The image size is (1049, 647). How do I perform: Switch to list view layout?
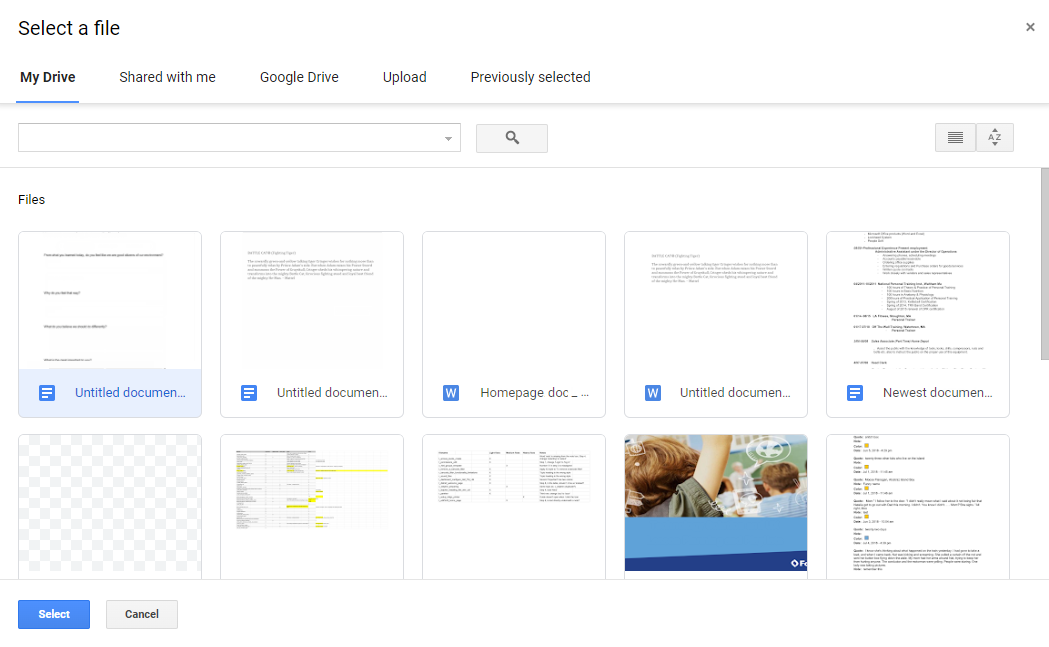point(954,137)
